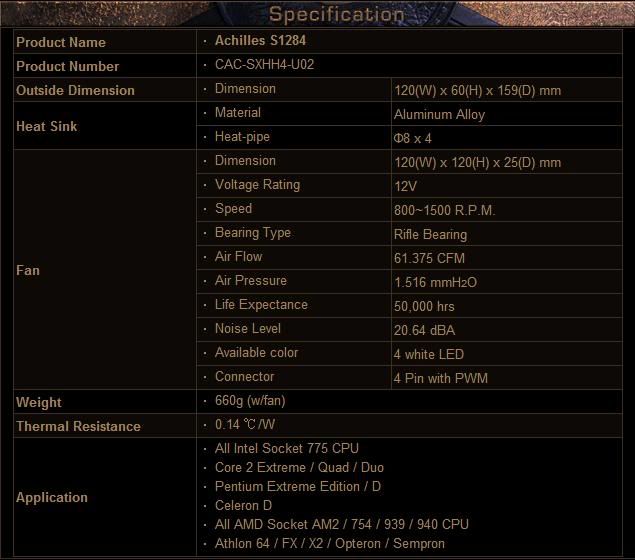Click the 800~1500 R.P.M. speed value

pyautogui.click(x=444, y=210)
